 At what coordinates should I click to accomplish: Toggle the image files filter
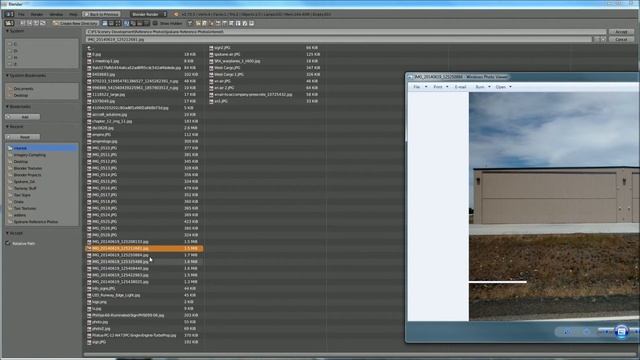218,23
